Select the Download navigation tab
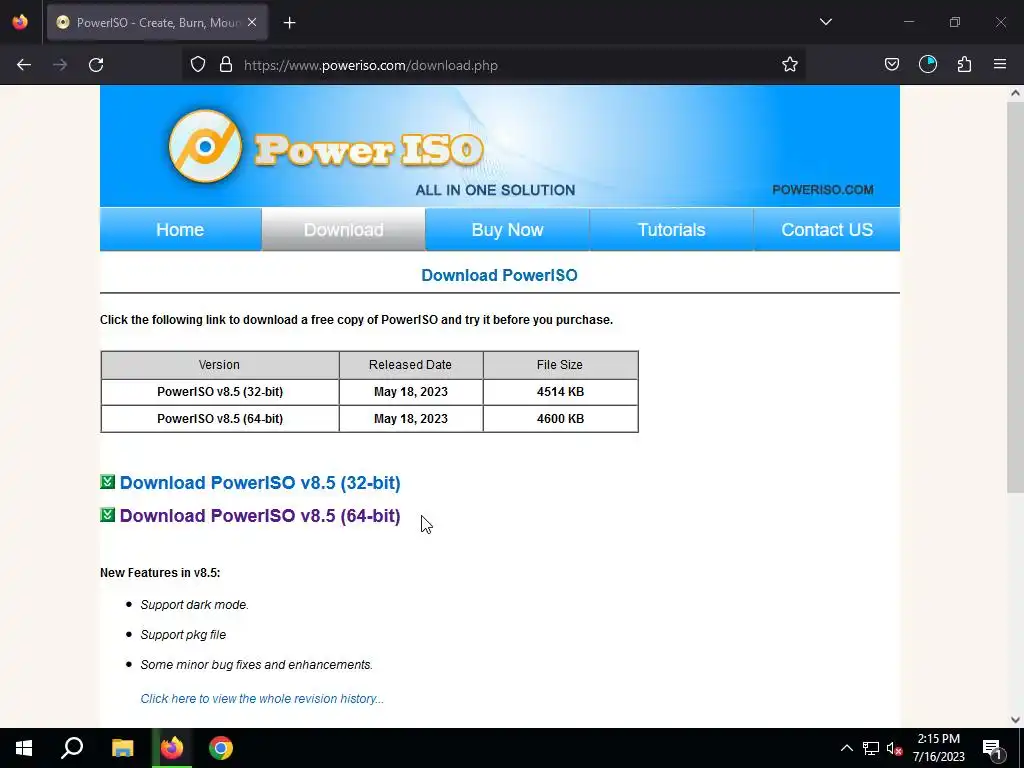 pos(344,229)
